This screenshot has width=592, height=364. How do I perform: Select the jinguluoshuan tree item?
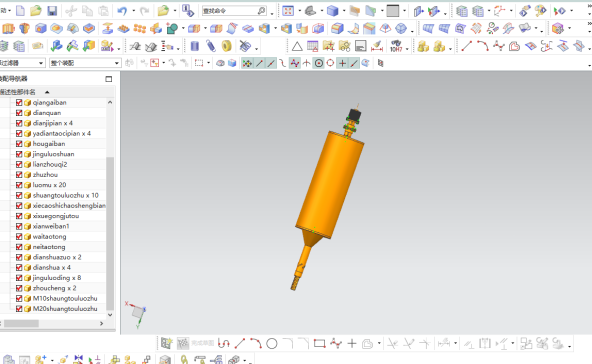tap(53, 154)
